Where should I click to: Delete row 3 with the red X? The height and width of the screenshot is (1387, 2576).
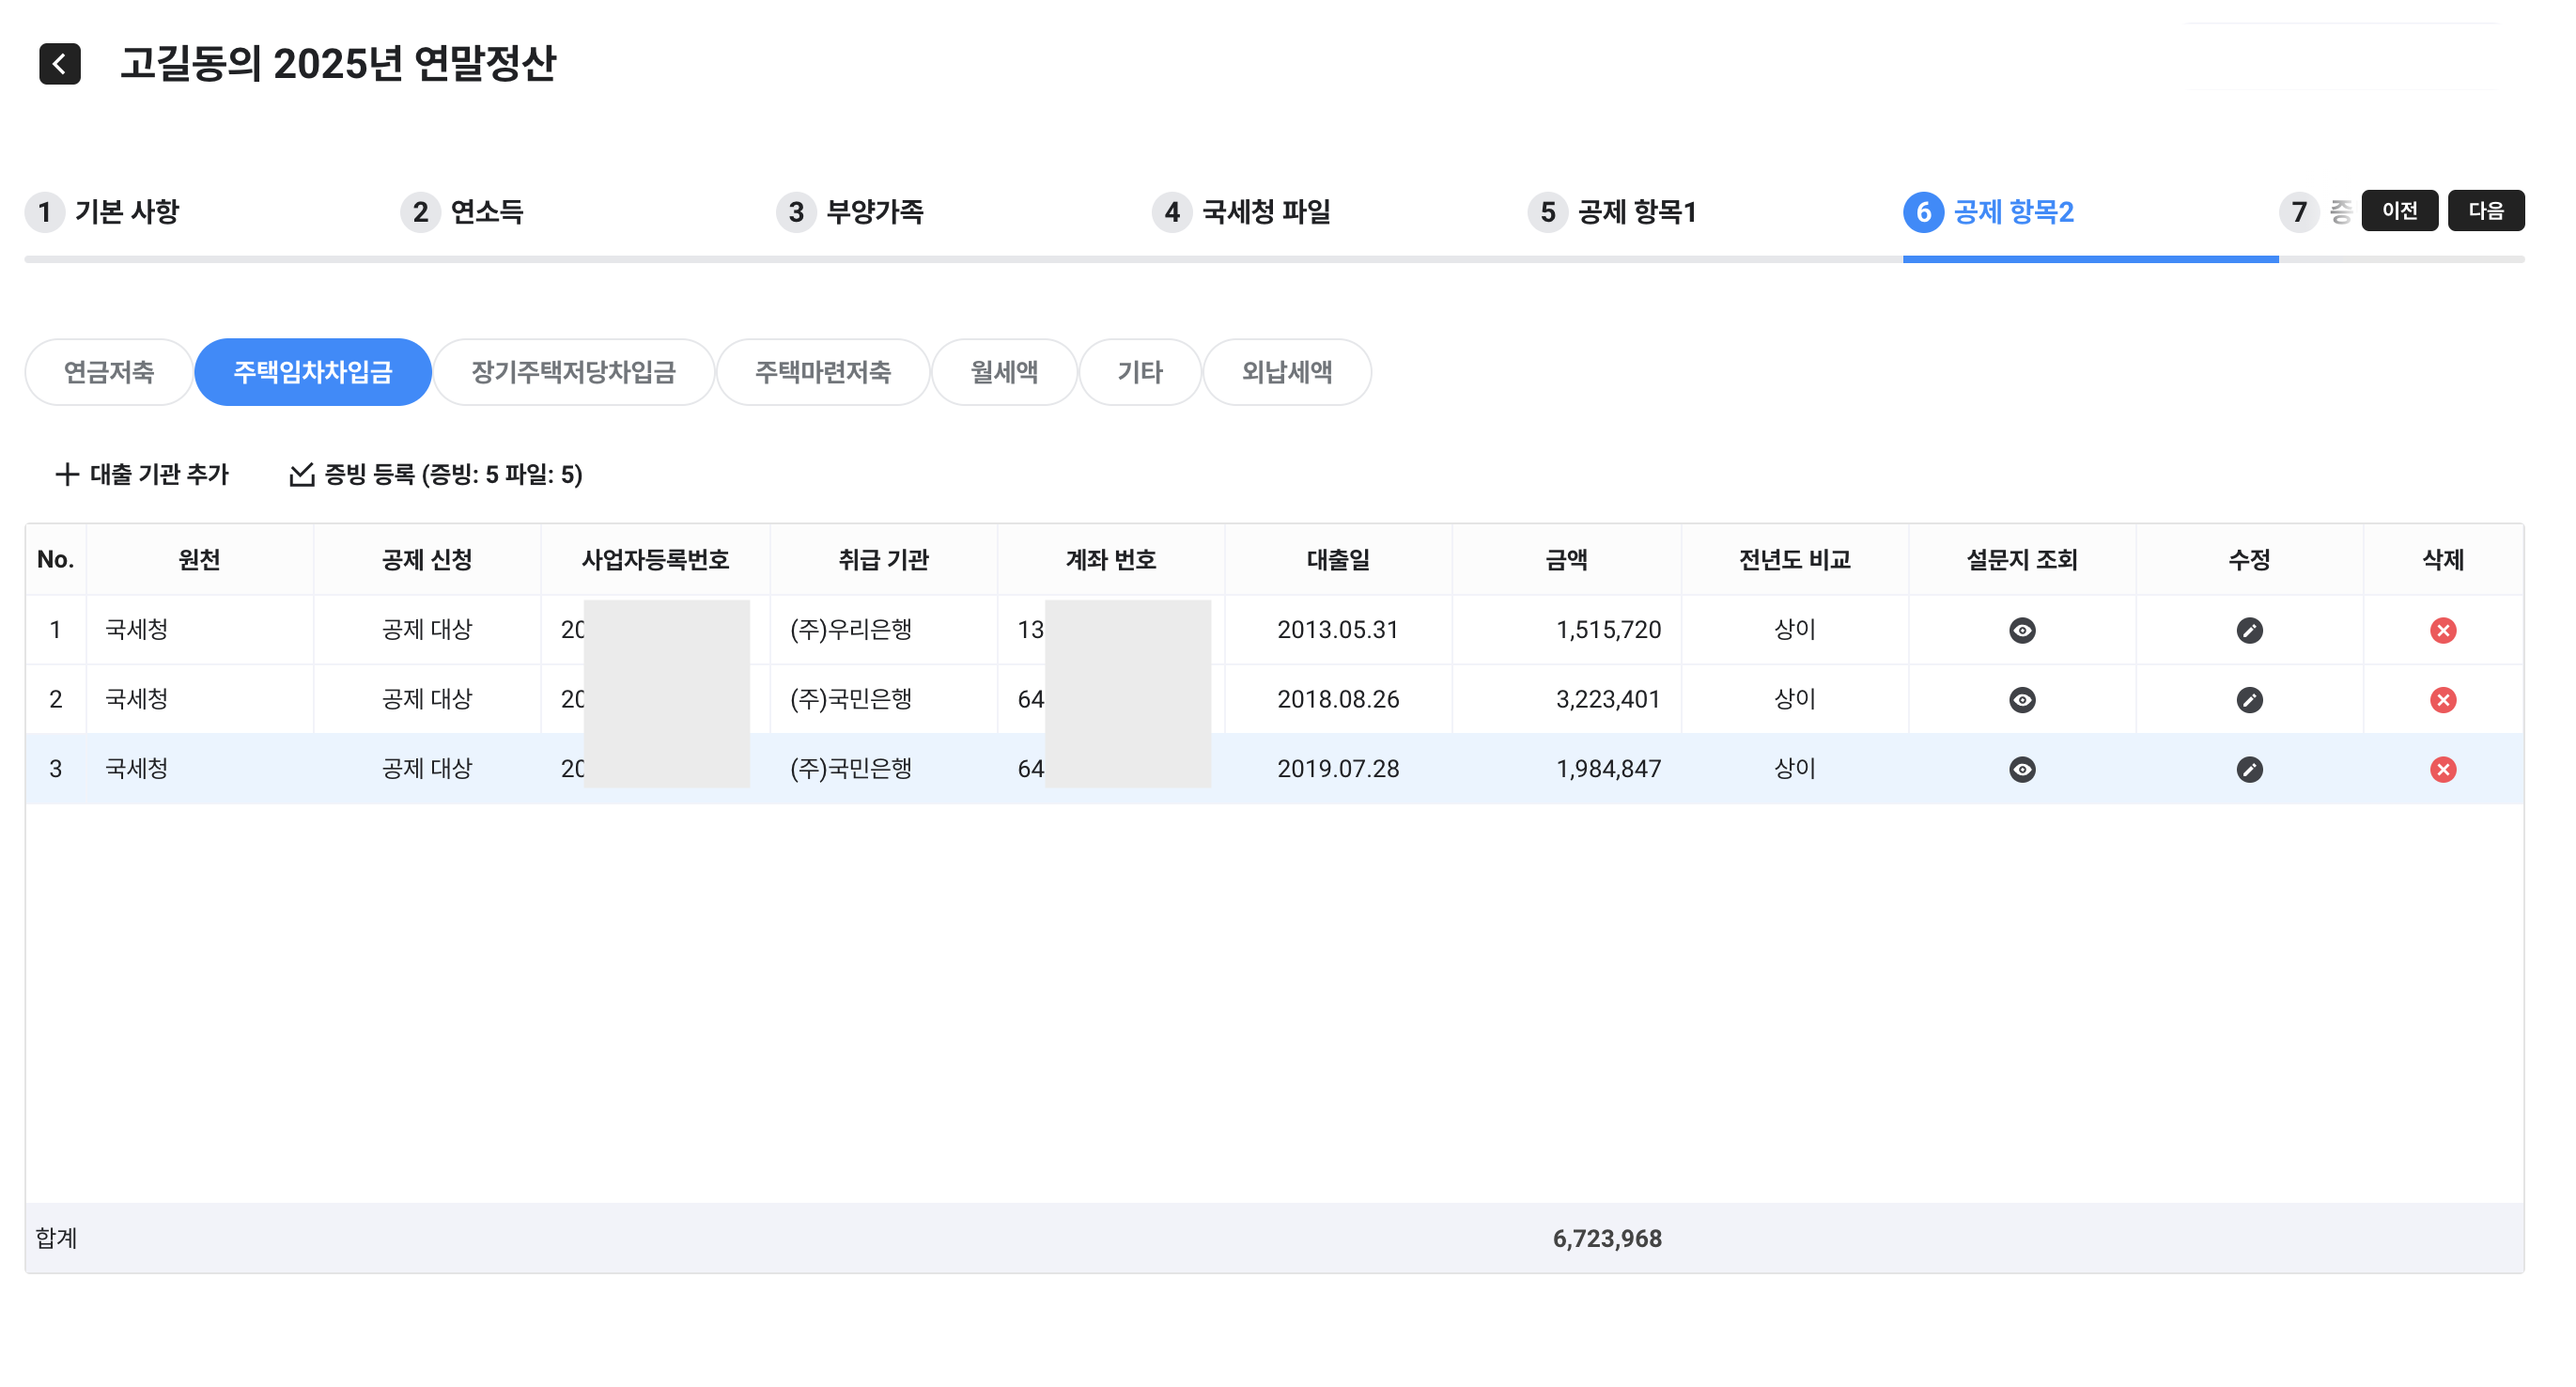pos(2442,769)
